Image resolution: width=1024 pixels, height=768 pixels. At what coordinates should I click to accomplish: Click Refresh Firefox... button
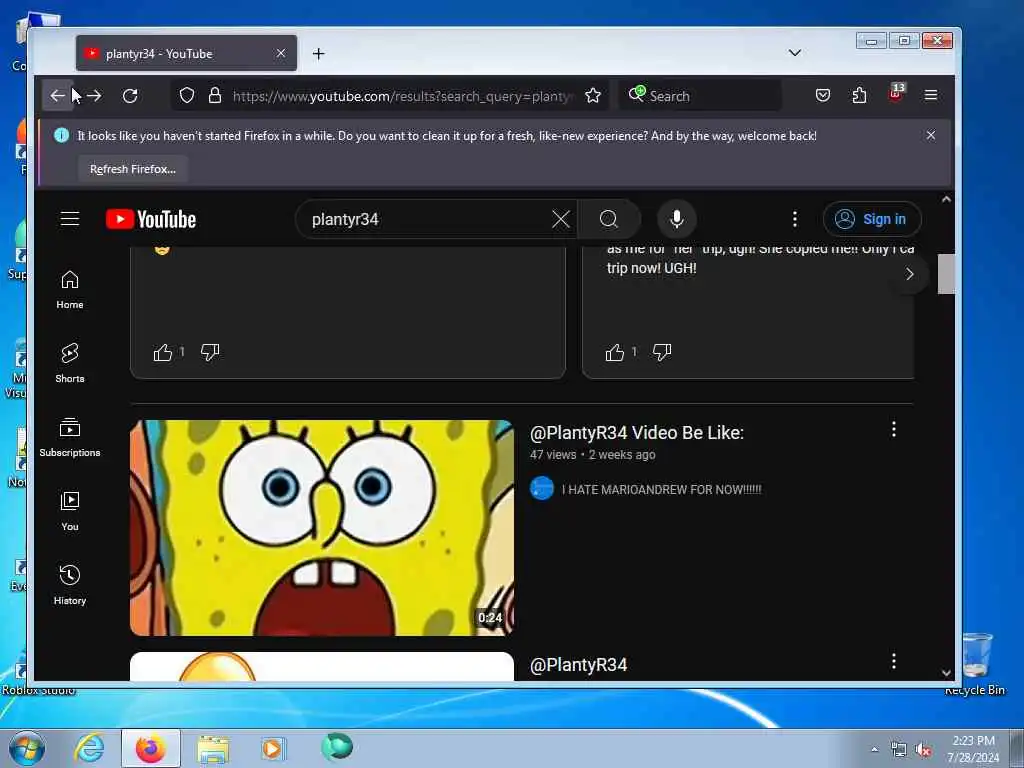[x=133, y=169]
